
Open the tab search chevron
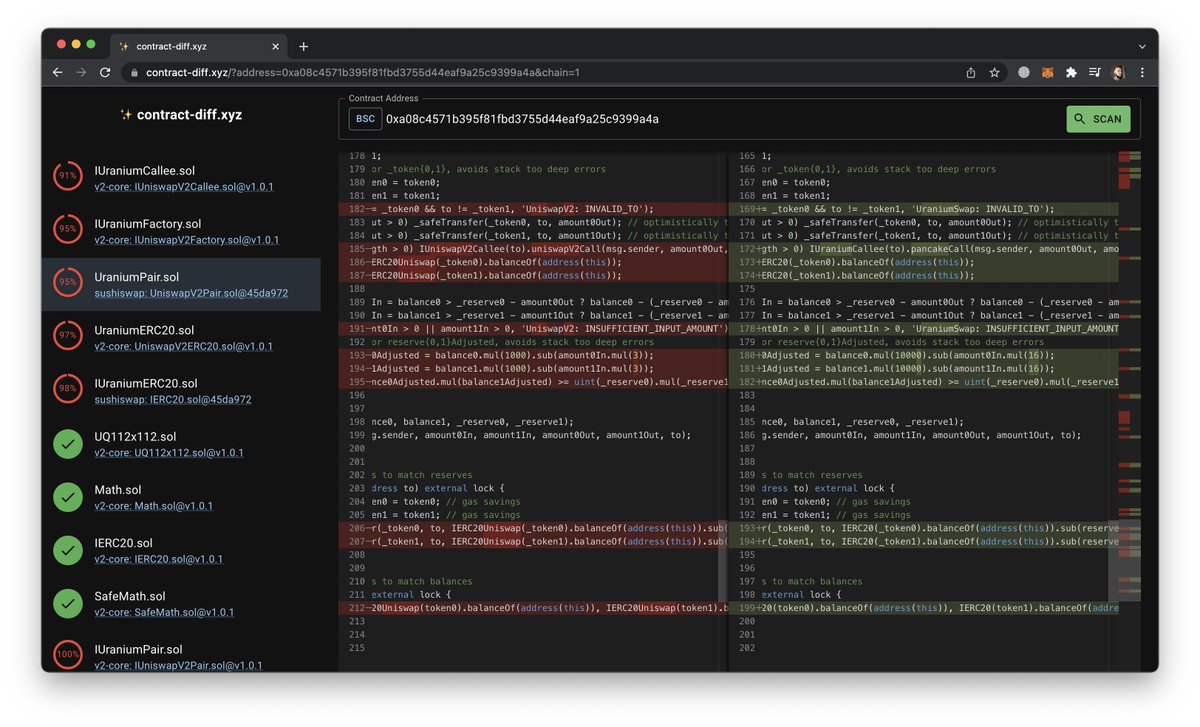point(1142,46)
